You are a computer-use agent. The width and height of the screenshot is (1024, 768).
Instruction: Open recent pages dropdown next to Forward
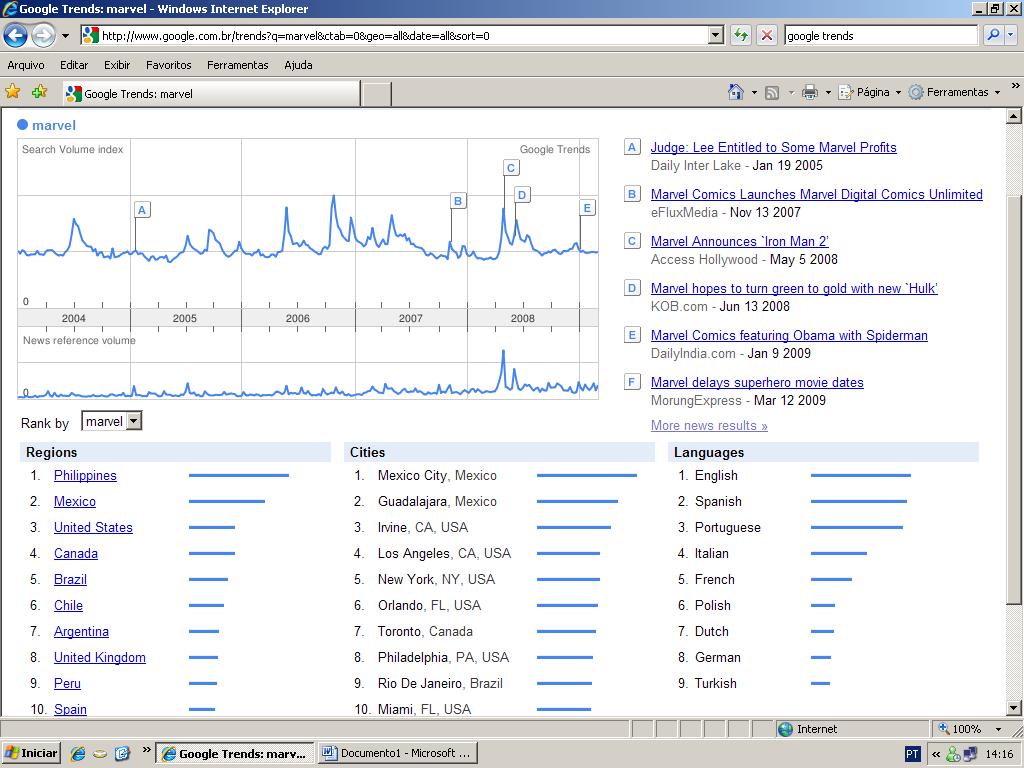[65, 36]
